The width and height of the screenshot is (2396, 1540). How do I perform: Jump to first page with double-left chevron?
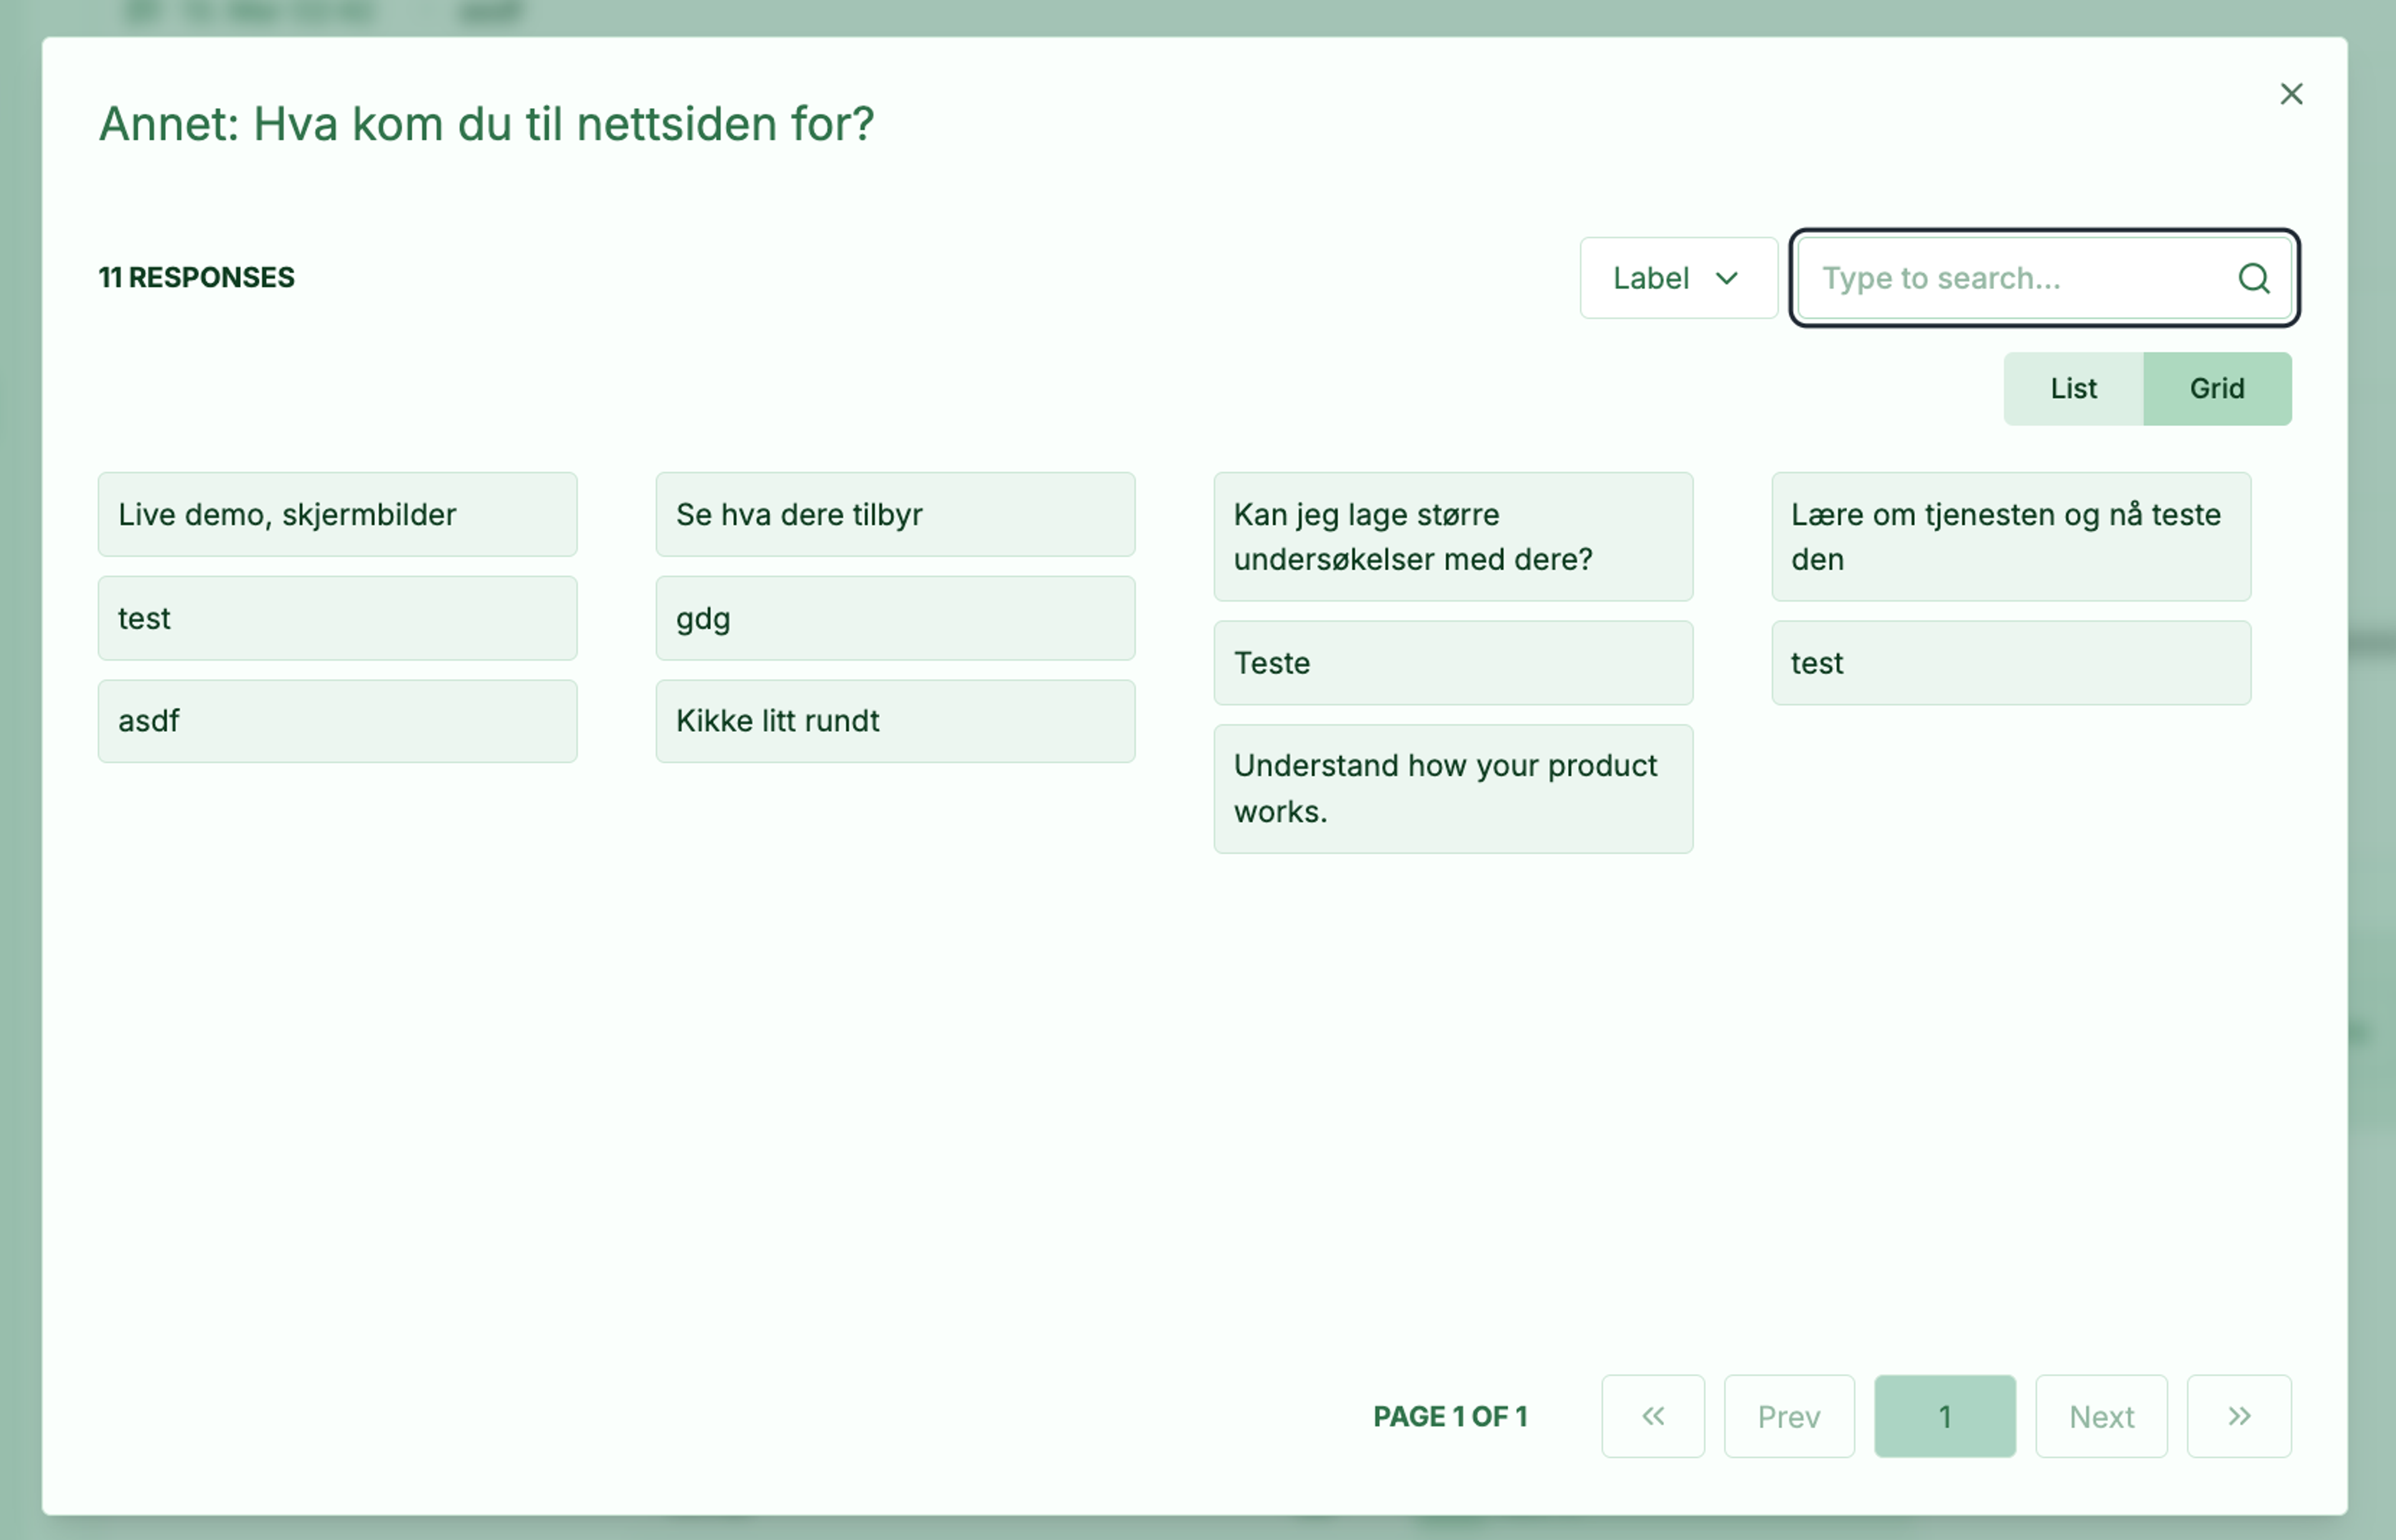tap(1653, 1416)
